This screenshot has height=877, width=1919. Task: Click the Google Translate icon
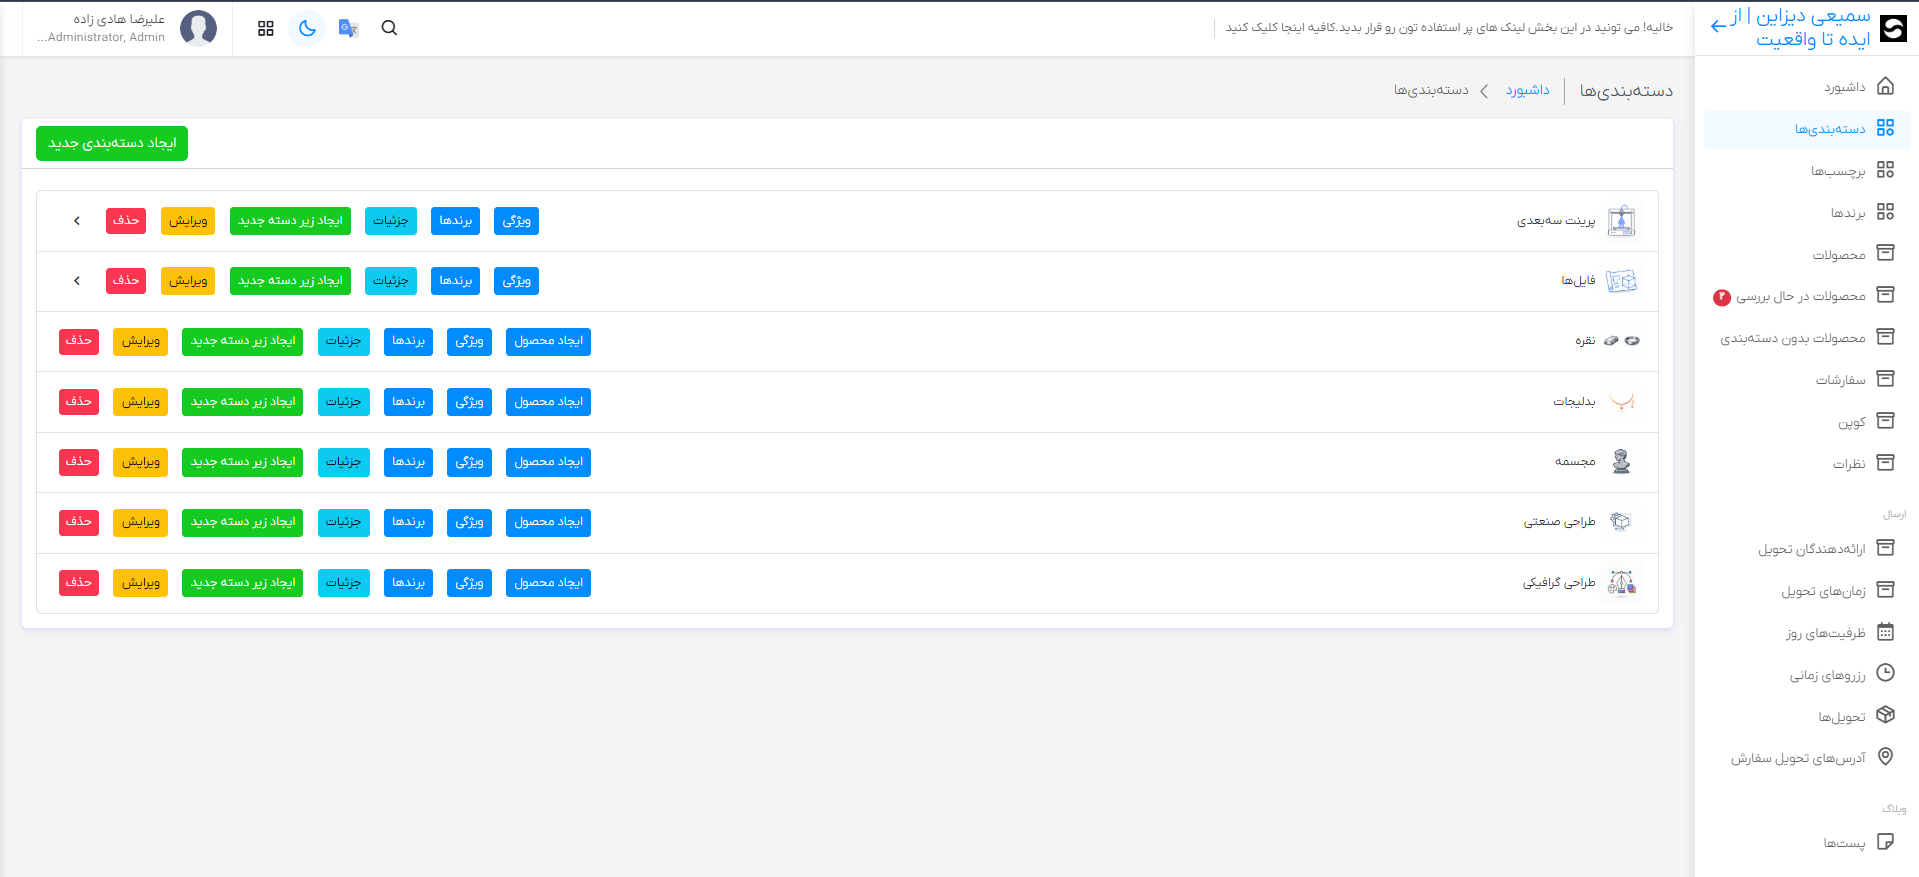point(348,28)
